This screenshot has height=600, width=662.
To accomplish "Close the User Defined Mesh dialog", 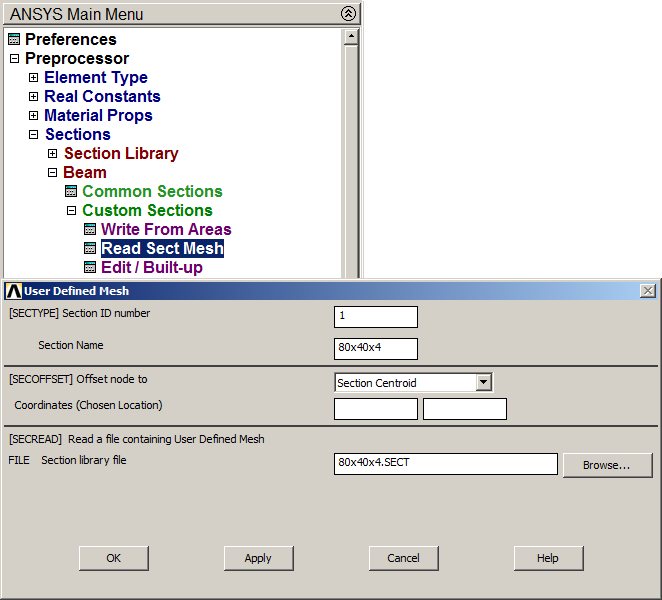I will pos(648,291).
